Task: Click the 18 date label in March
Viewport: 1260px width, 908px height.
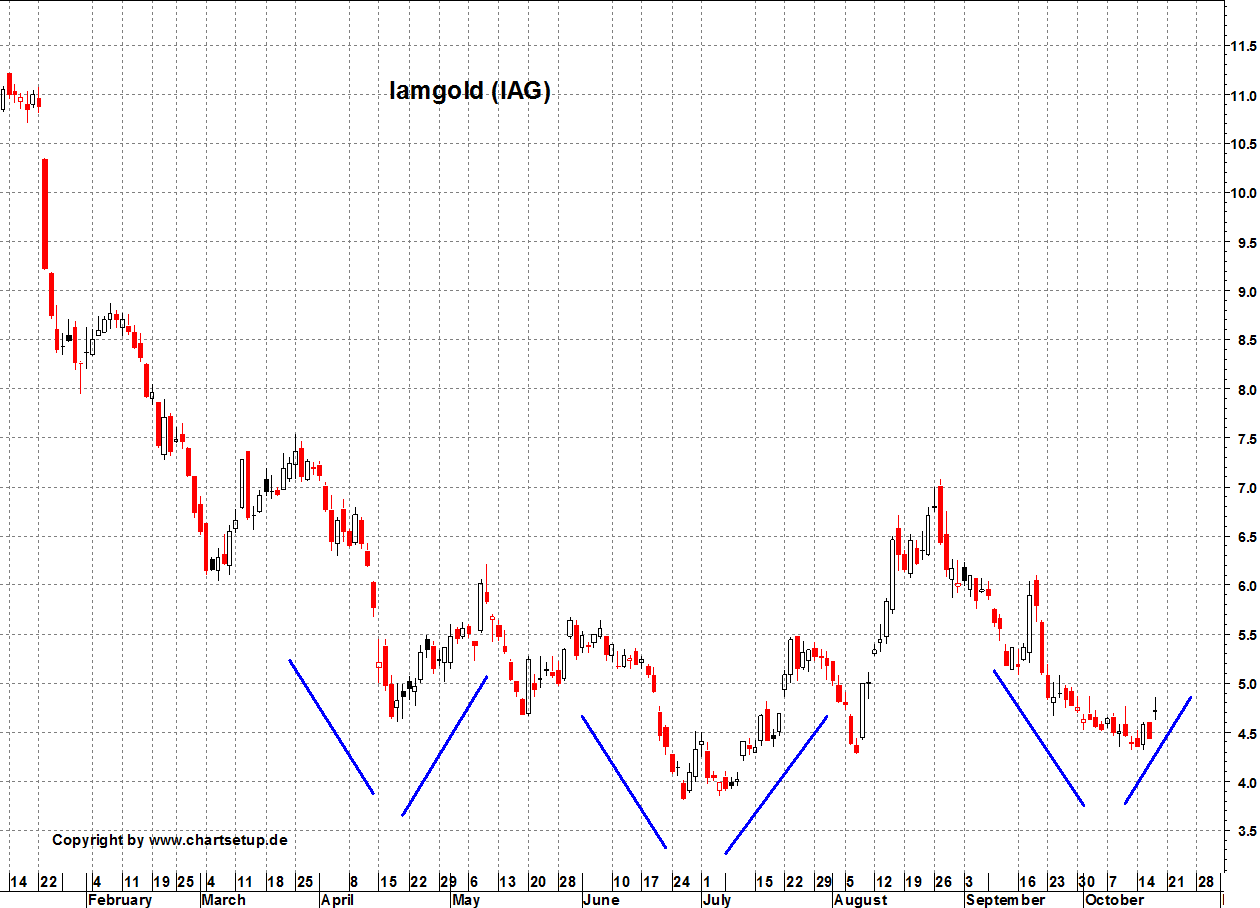Action: (274, 882)
